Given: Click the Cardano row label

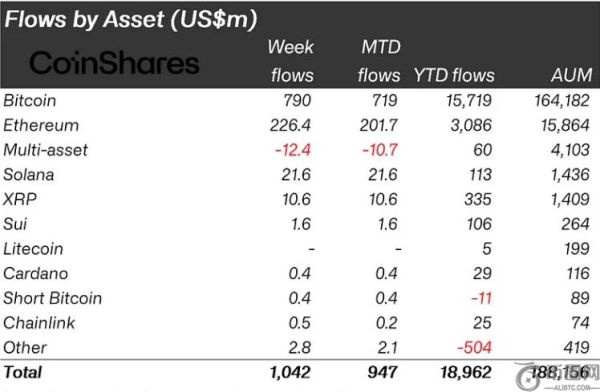Looking at the screenshot, I should click(x=36, y=274).
